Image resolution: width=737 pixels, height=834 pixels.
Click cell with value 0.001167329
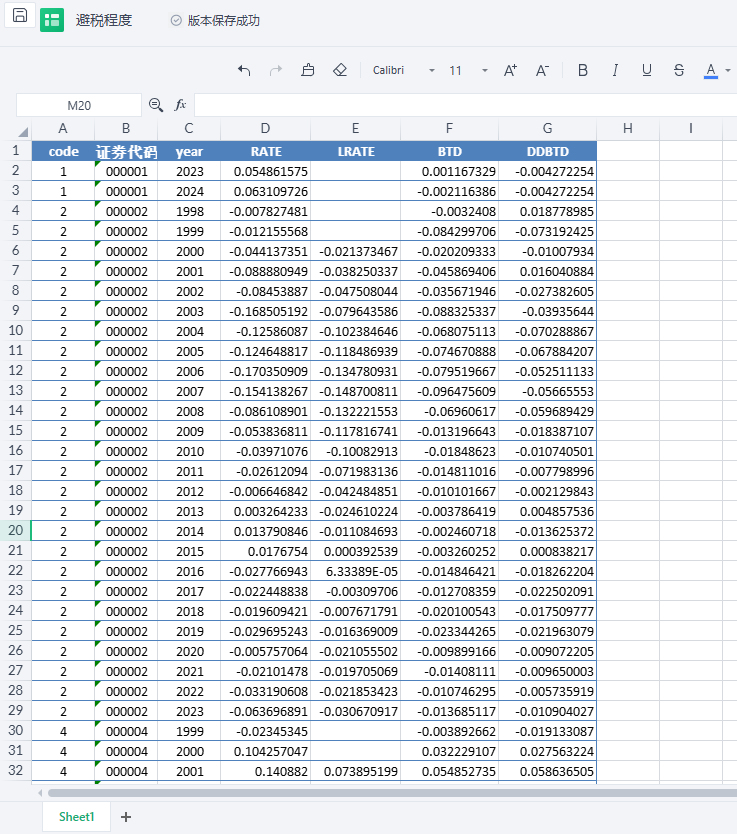click(x=450, y=171)
